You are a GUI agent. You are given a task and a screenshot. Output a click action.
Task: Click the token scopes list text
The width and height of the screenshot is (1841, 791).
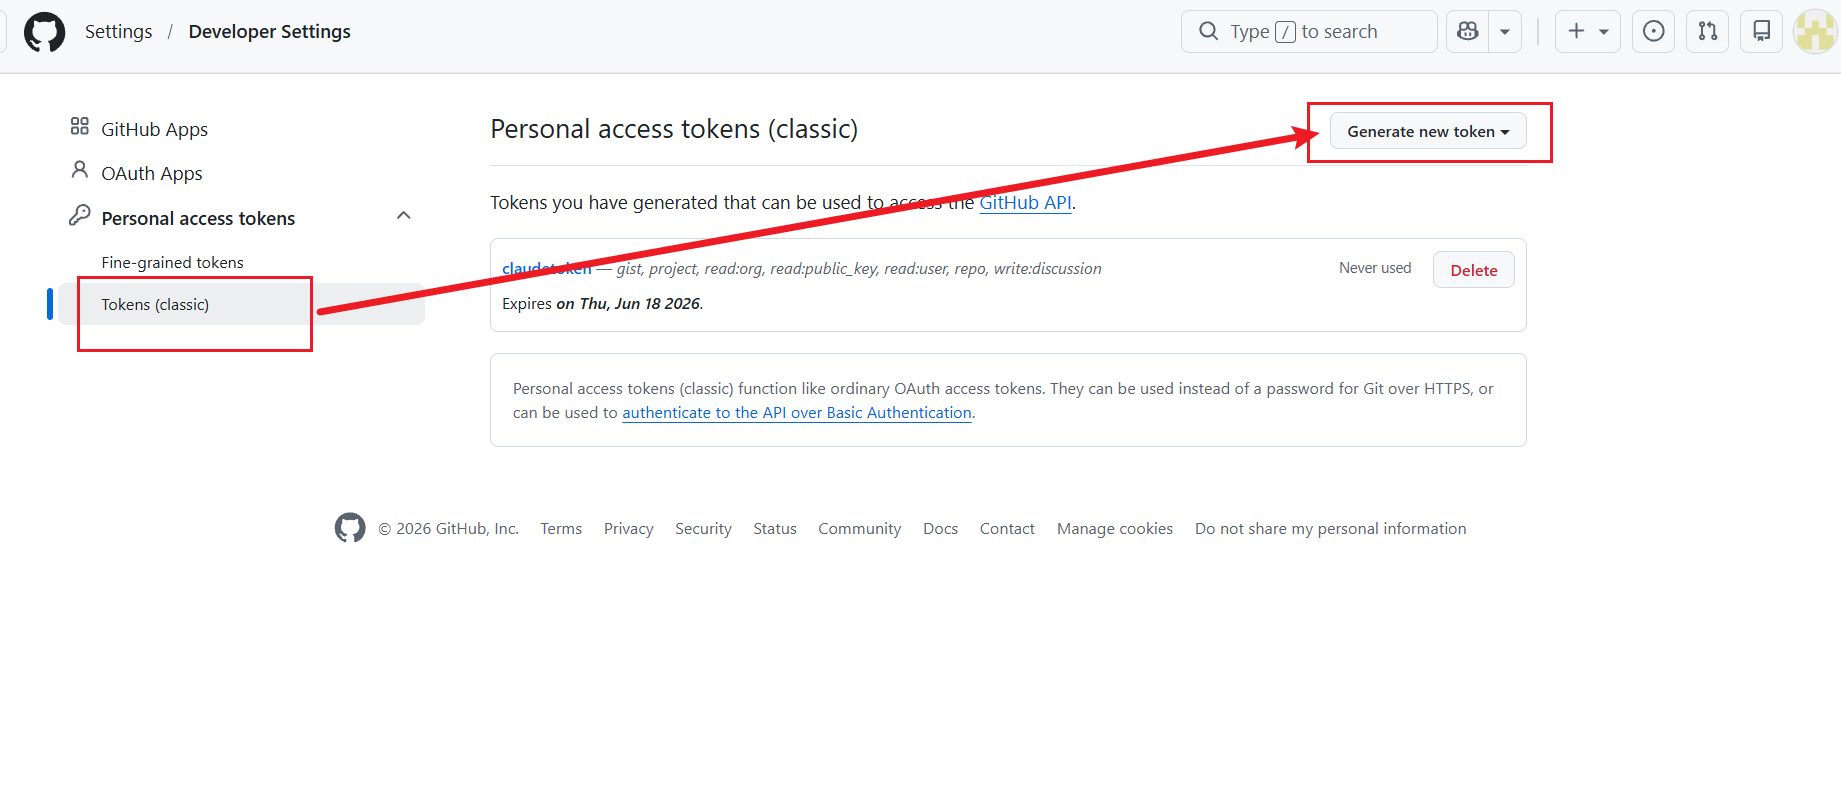click(x=859, y=269)
